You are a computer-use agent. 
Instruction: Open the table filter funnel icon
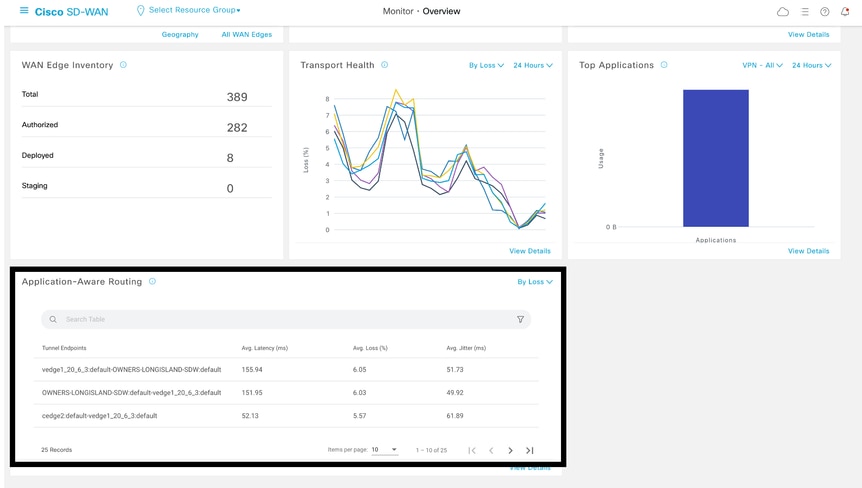tap(520, 319)
